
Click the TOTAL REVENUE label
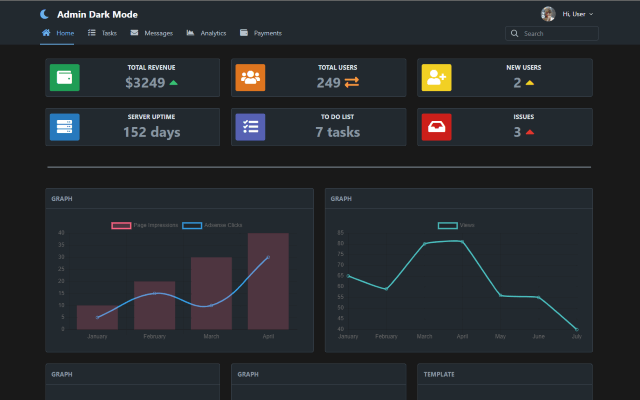click(x=151, y=67)
